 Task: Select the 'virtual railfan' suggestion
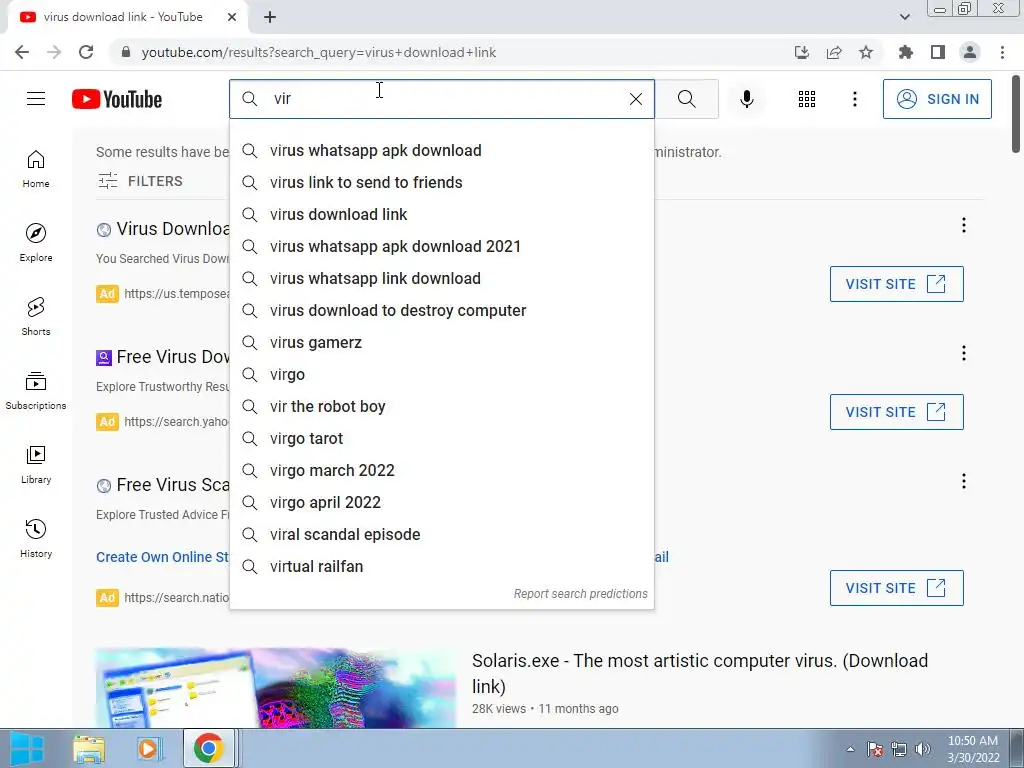441,566
